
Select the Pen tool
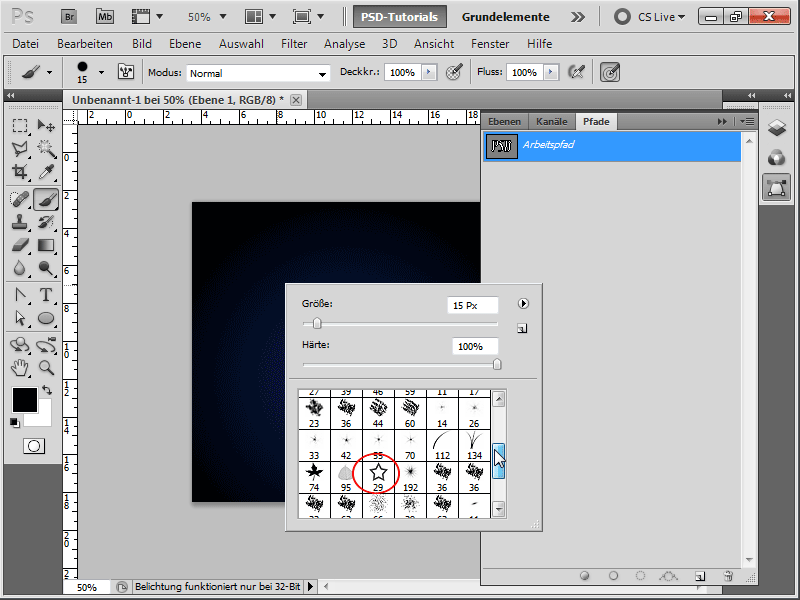pos(20,295)
